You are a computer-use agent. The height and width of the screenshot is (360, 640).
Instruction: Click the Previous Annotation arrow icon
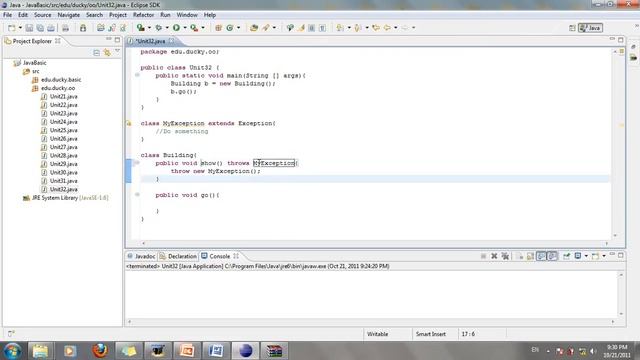358,28
